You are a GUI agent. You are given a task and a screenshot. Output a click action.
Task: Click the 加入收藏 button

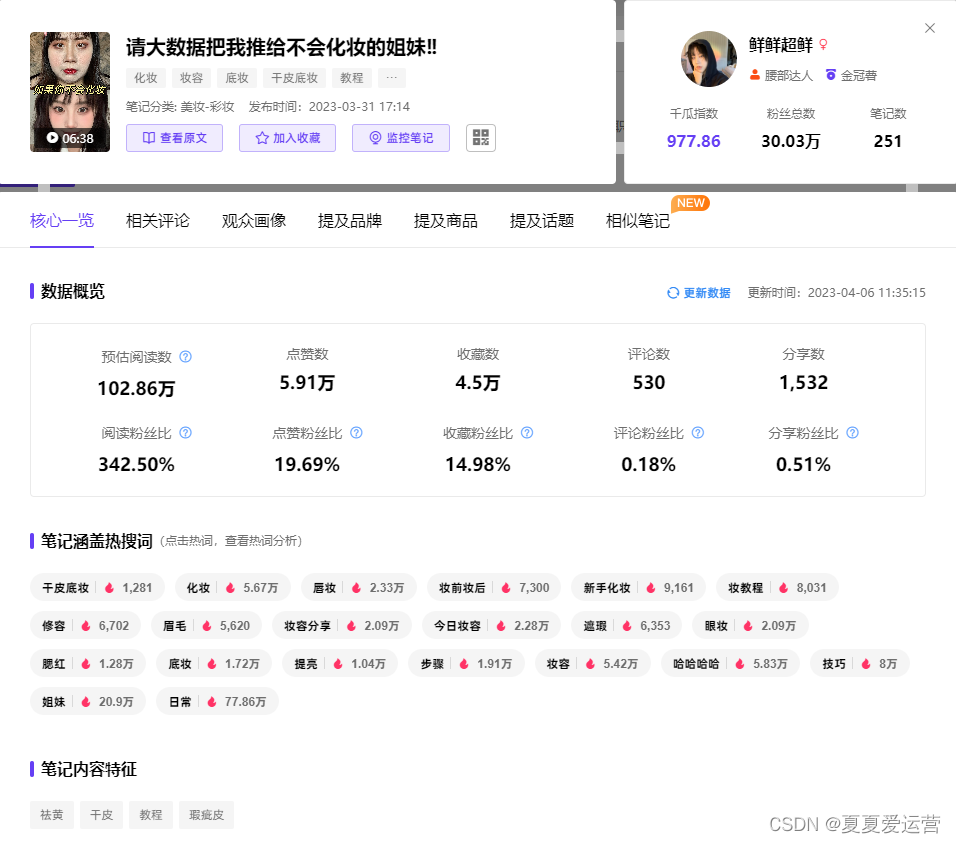click(x=287, y=138)
